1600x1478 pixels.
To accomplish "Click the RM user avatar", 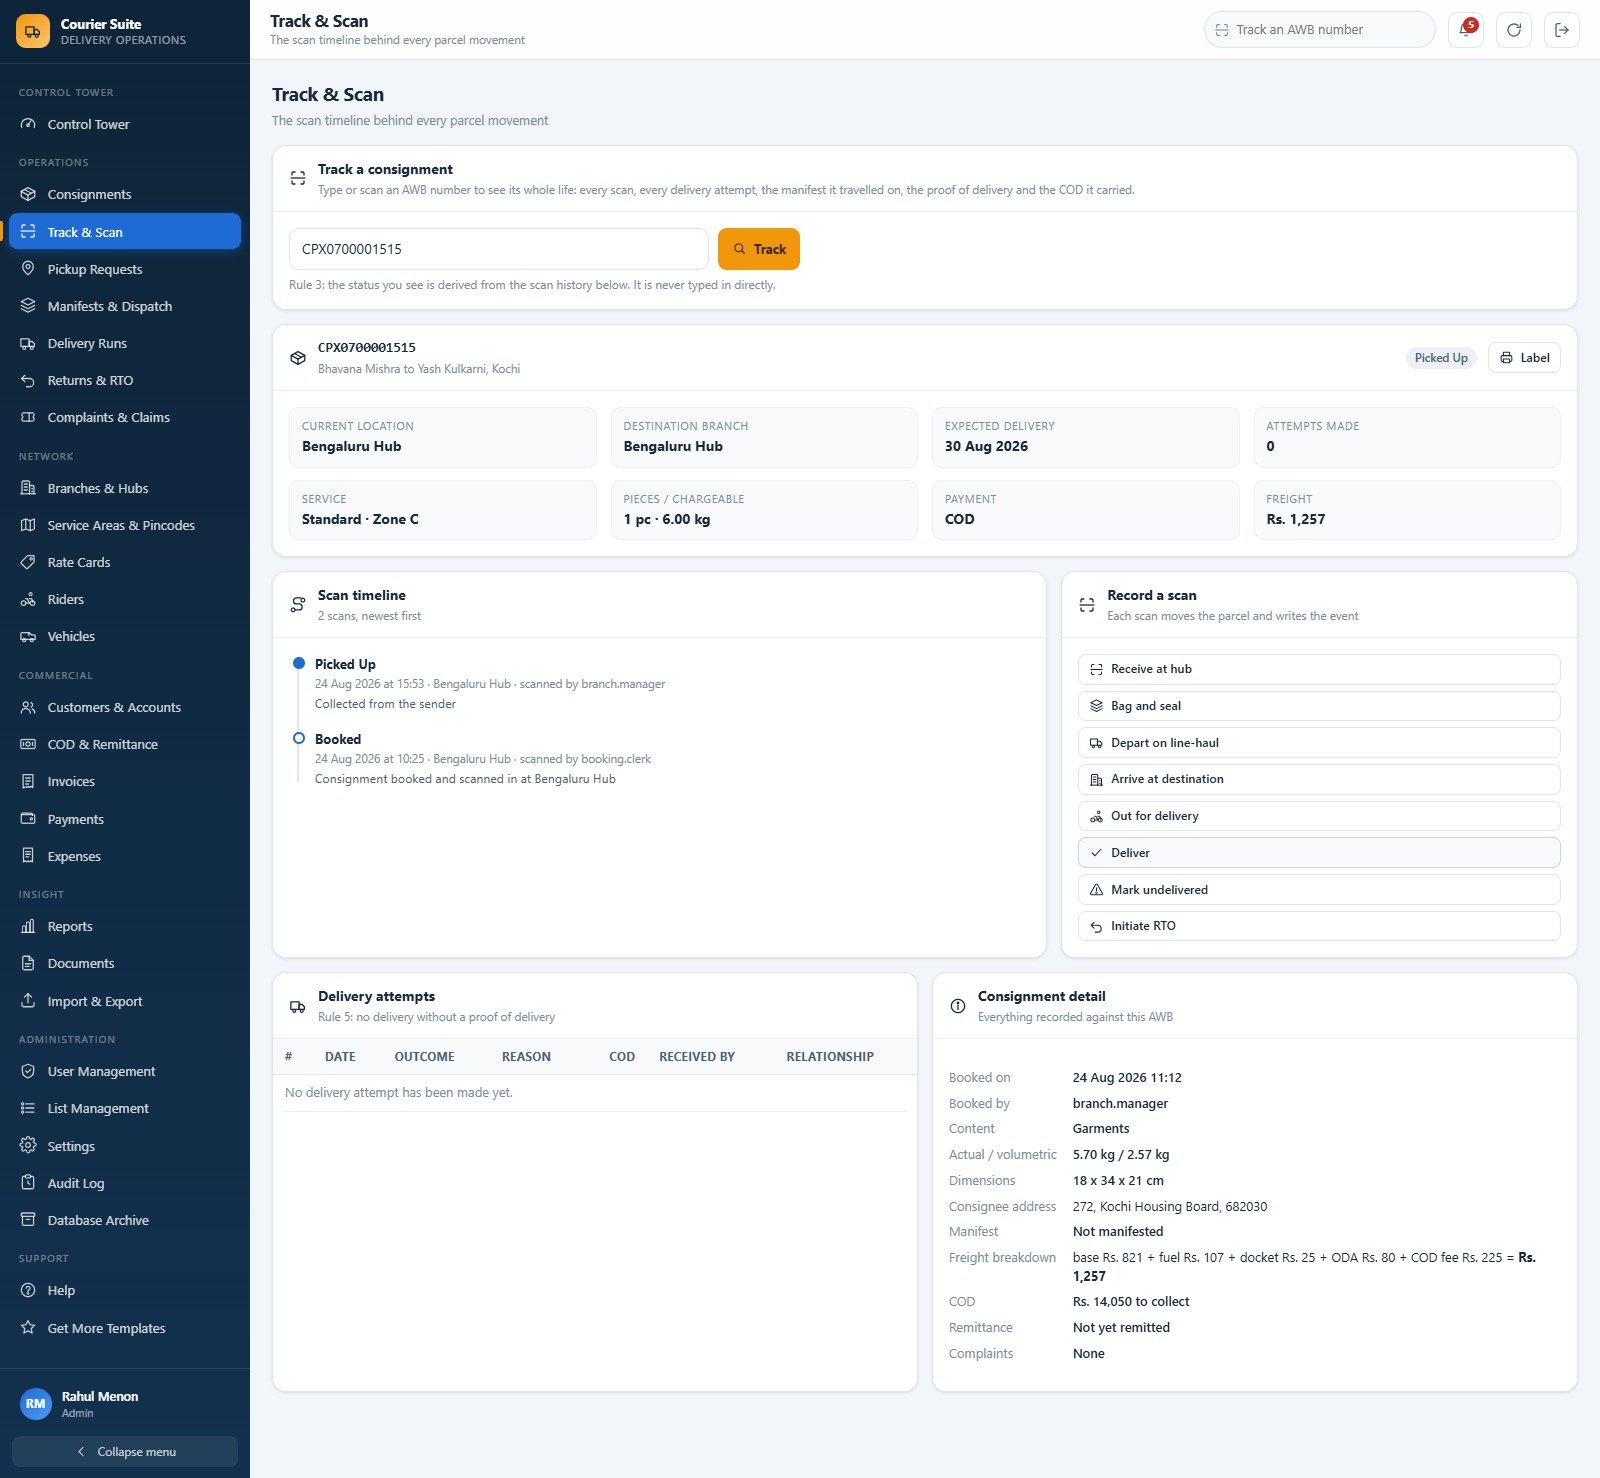I will click(x=36, y=1403).
